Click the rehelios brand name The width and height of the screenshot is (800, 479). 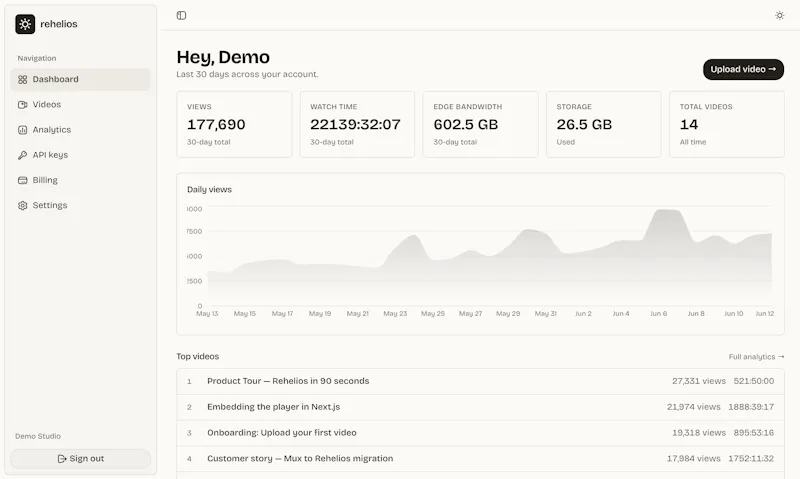coord(59,24)
